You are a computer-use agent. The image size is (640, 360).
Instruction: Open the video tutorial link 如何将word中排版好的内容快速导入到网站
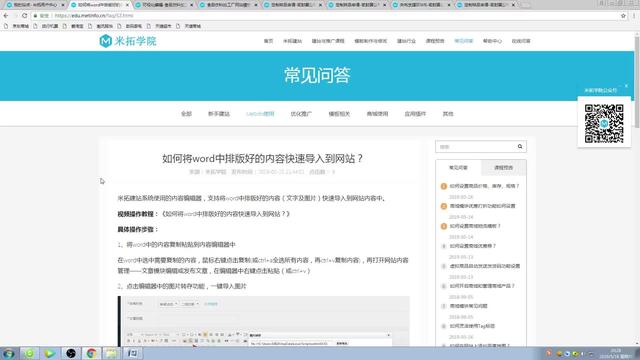point(226,214)
